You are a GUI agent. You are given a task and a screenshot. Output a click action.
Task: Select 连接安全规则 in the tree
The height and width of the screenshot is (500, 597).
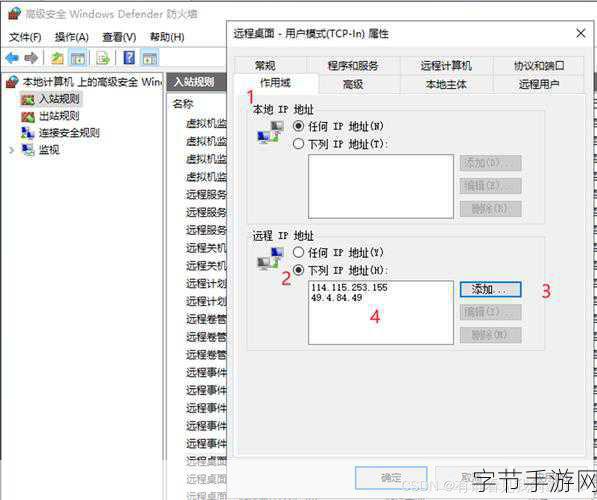[69, 133]
